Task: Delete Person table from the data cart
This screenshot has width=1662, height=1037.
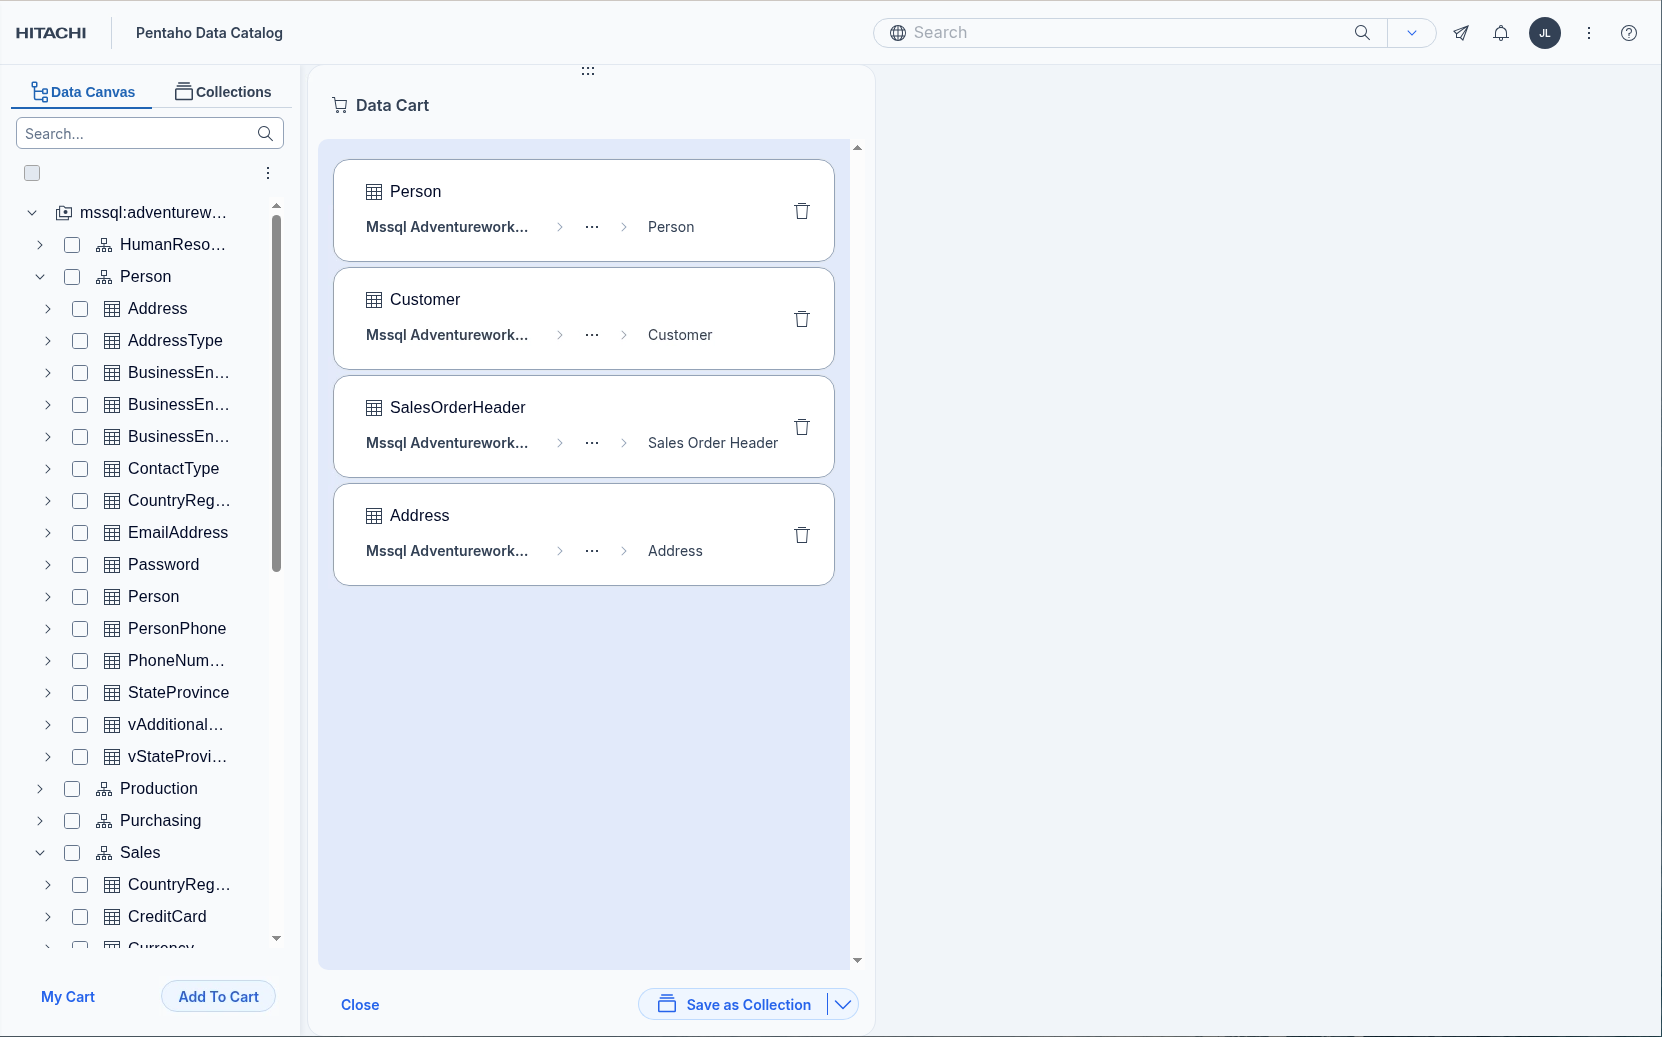Action: coord(801,211)
